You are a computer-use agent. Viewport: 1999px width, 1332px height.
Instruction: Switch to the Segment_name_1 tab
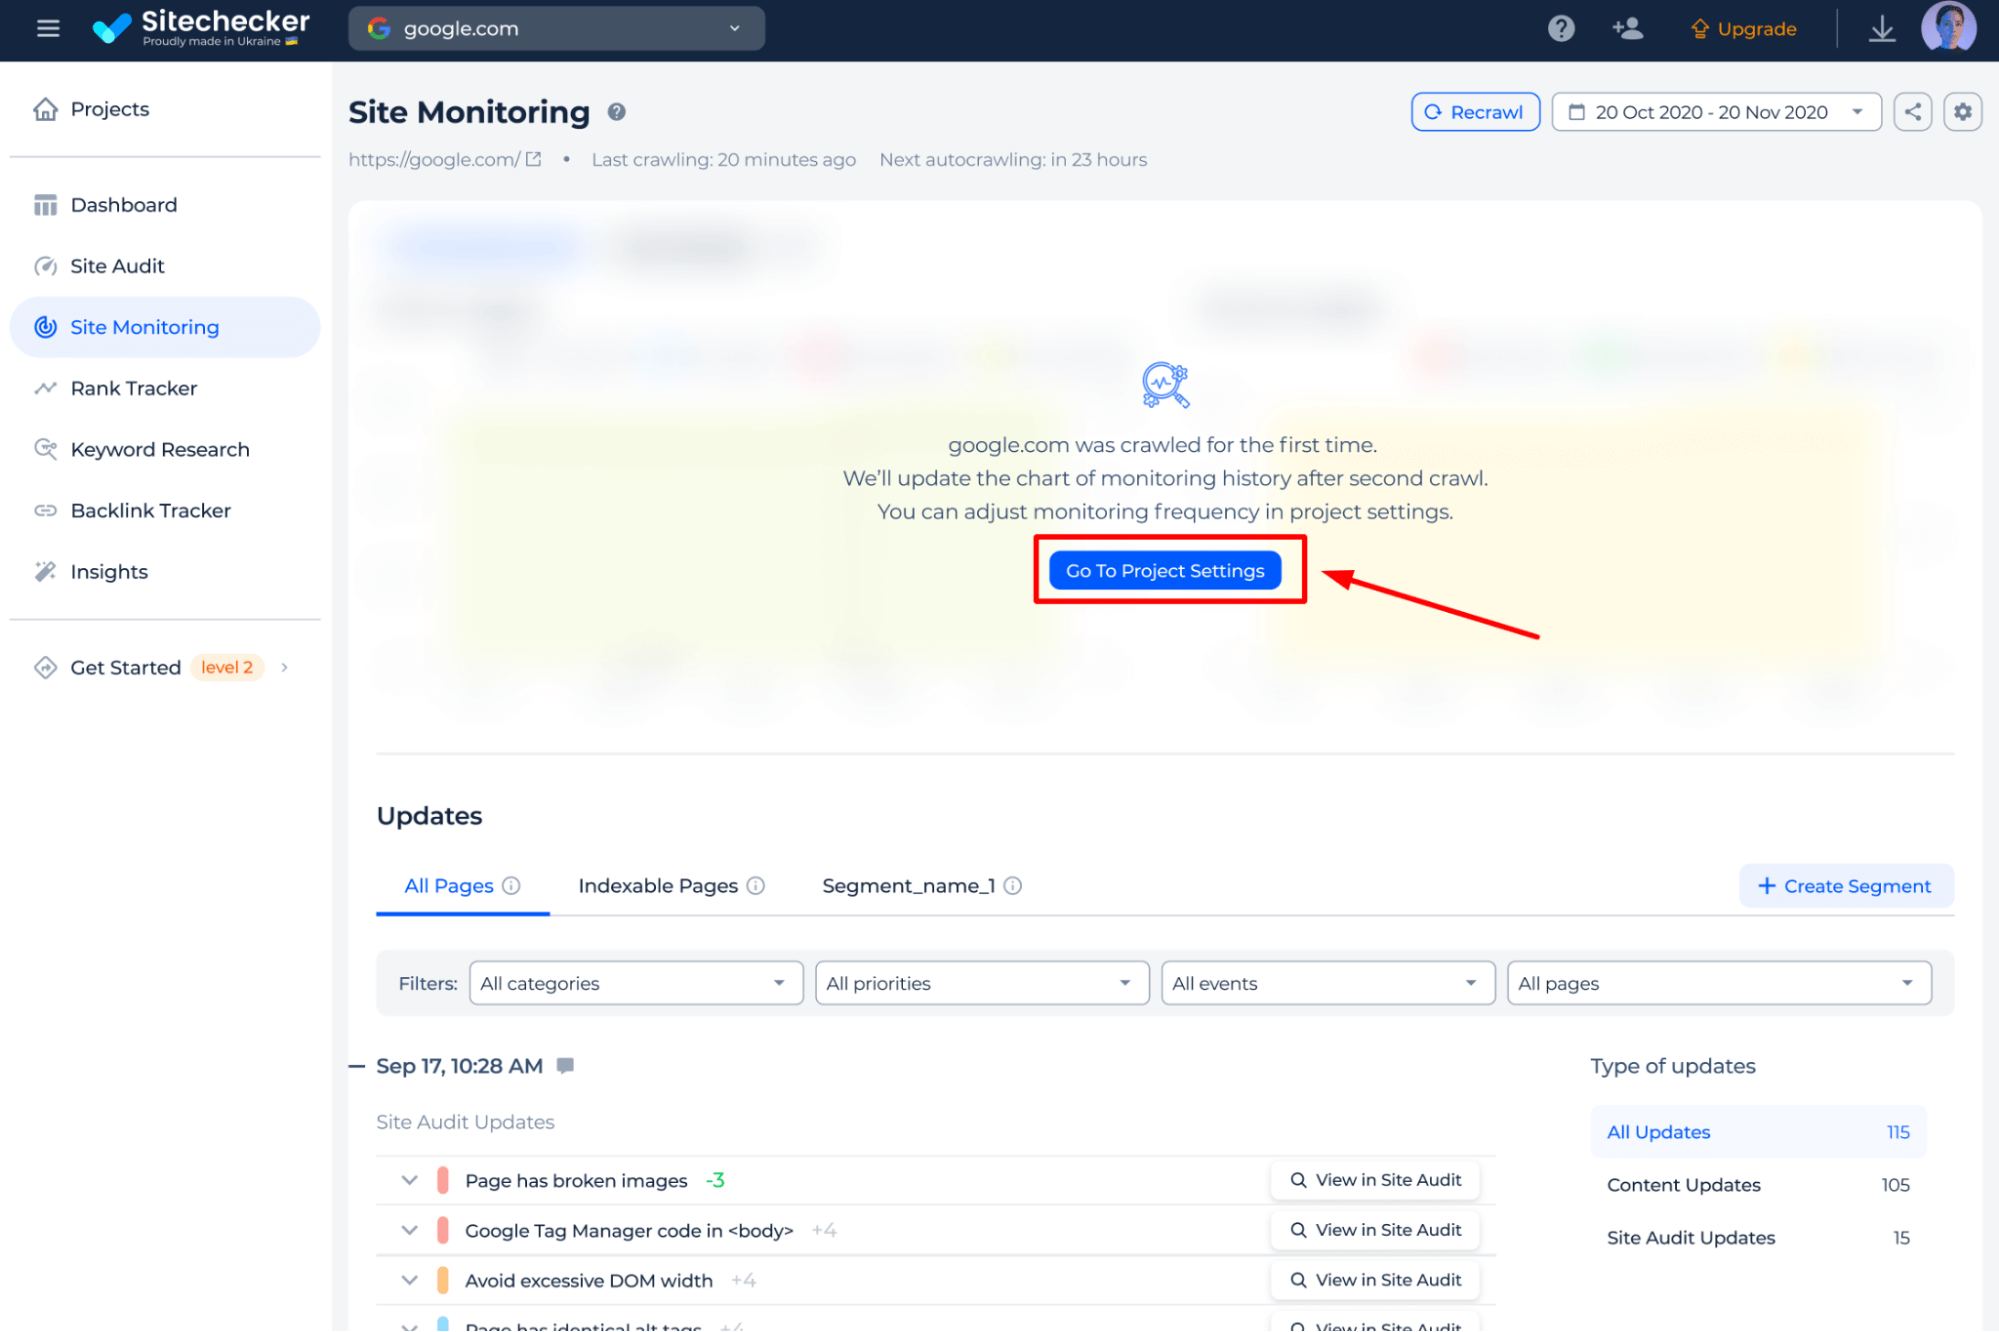(921, 886)
